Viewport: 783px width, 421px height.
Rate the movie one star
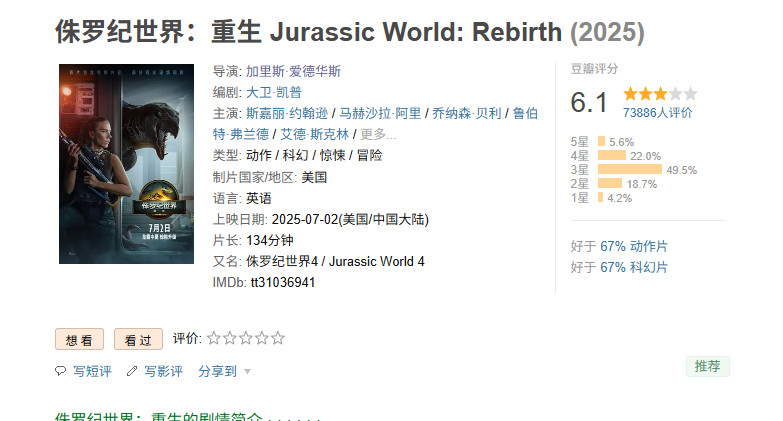[214, 338]
